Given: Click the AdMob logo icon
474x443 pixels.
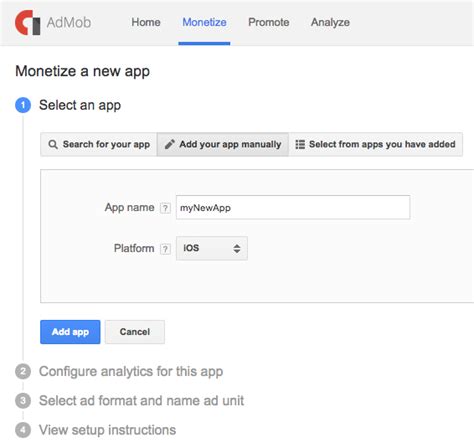Looking at the screenshot, I should 28,22.
